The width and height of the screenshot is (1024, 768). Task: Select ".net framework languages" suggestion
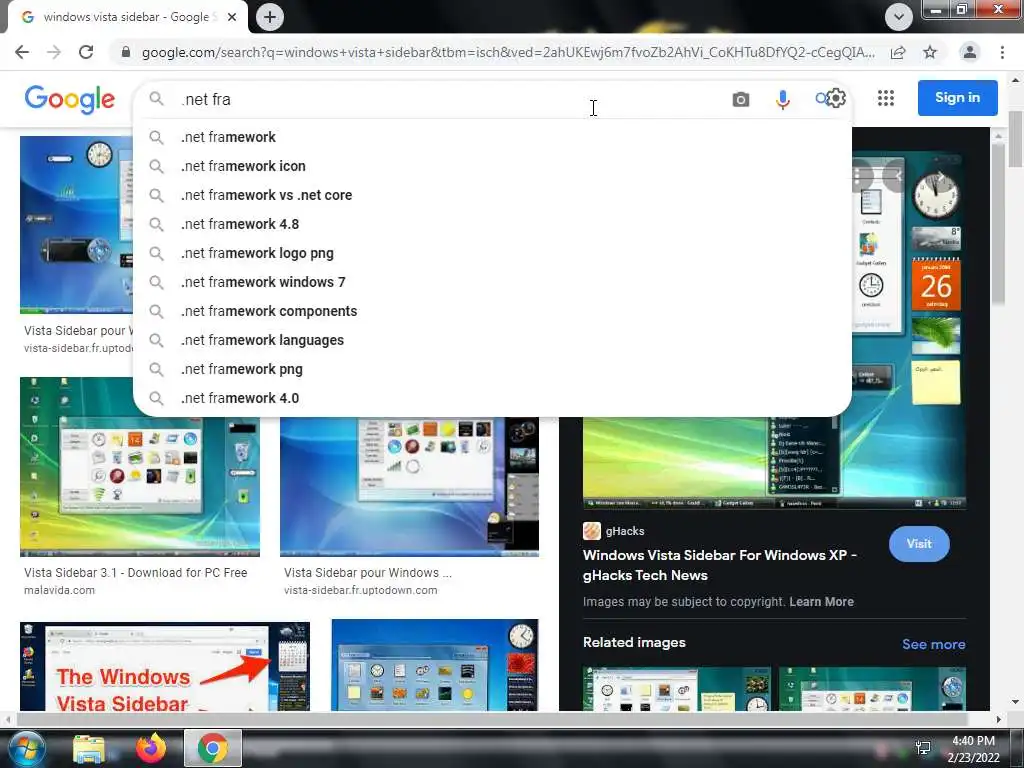pyautogui.click(x=492, y=340)
